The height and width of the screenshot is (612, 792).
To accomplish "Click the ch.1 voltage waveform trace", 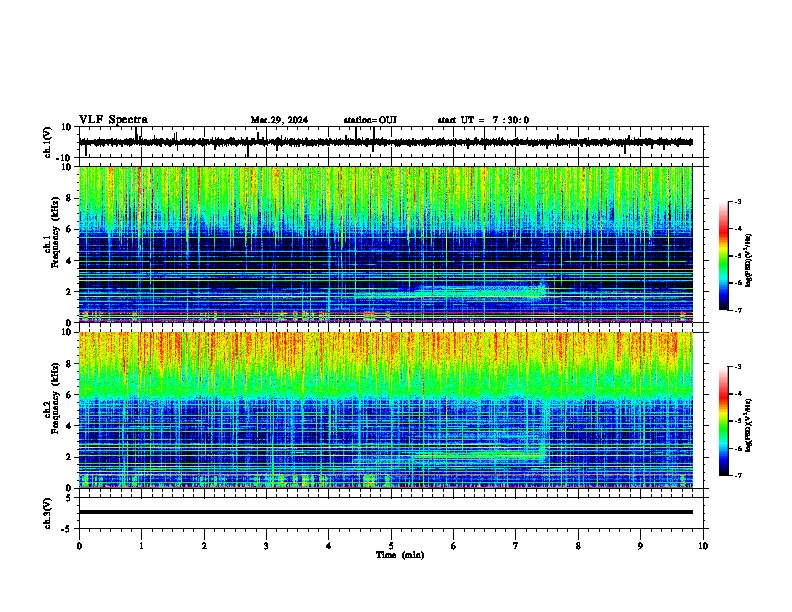I will pos(386,142).
